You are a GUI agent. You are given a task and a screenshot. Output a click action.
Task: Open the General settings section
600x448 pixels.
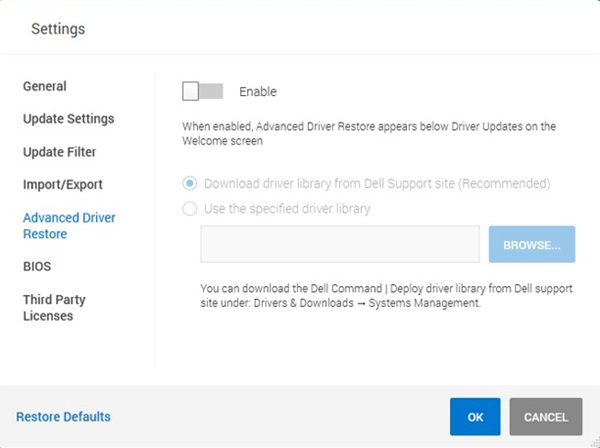[x=45, y=86]
